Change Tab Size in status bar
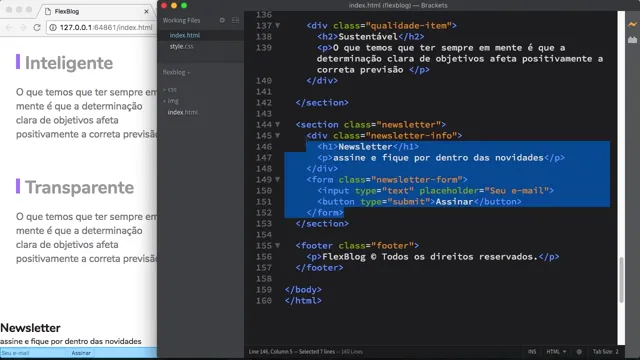 click(605, 351)
